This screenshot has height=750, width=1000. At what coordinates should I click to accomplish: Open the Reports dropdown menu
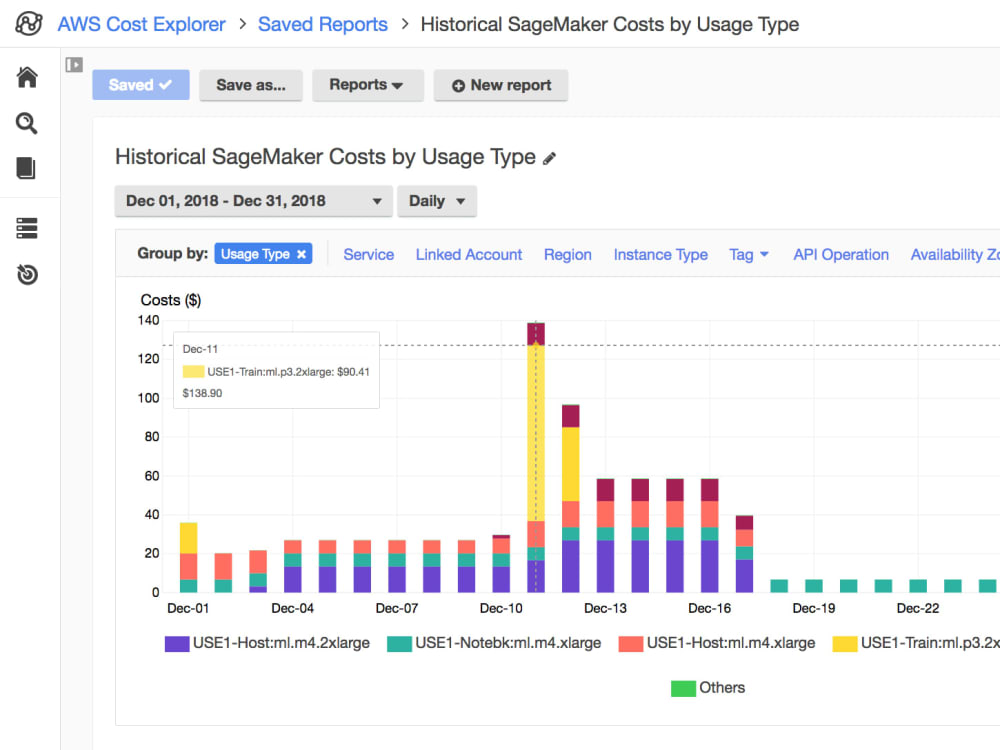pyautogui.click(x=367, y=85)
